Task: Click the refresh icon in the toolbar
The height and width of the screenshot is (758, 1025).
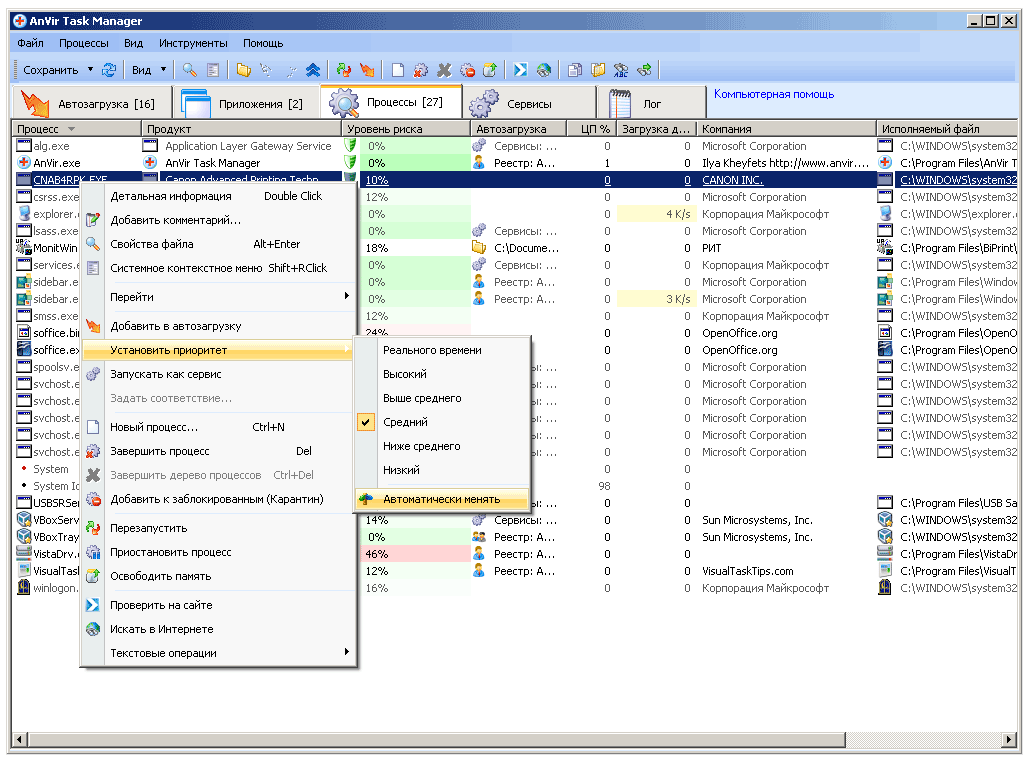Action: click(109, 70)
